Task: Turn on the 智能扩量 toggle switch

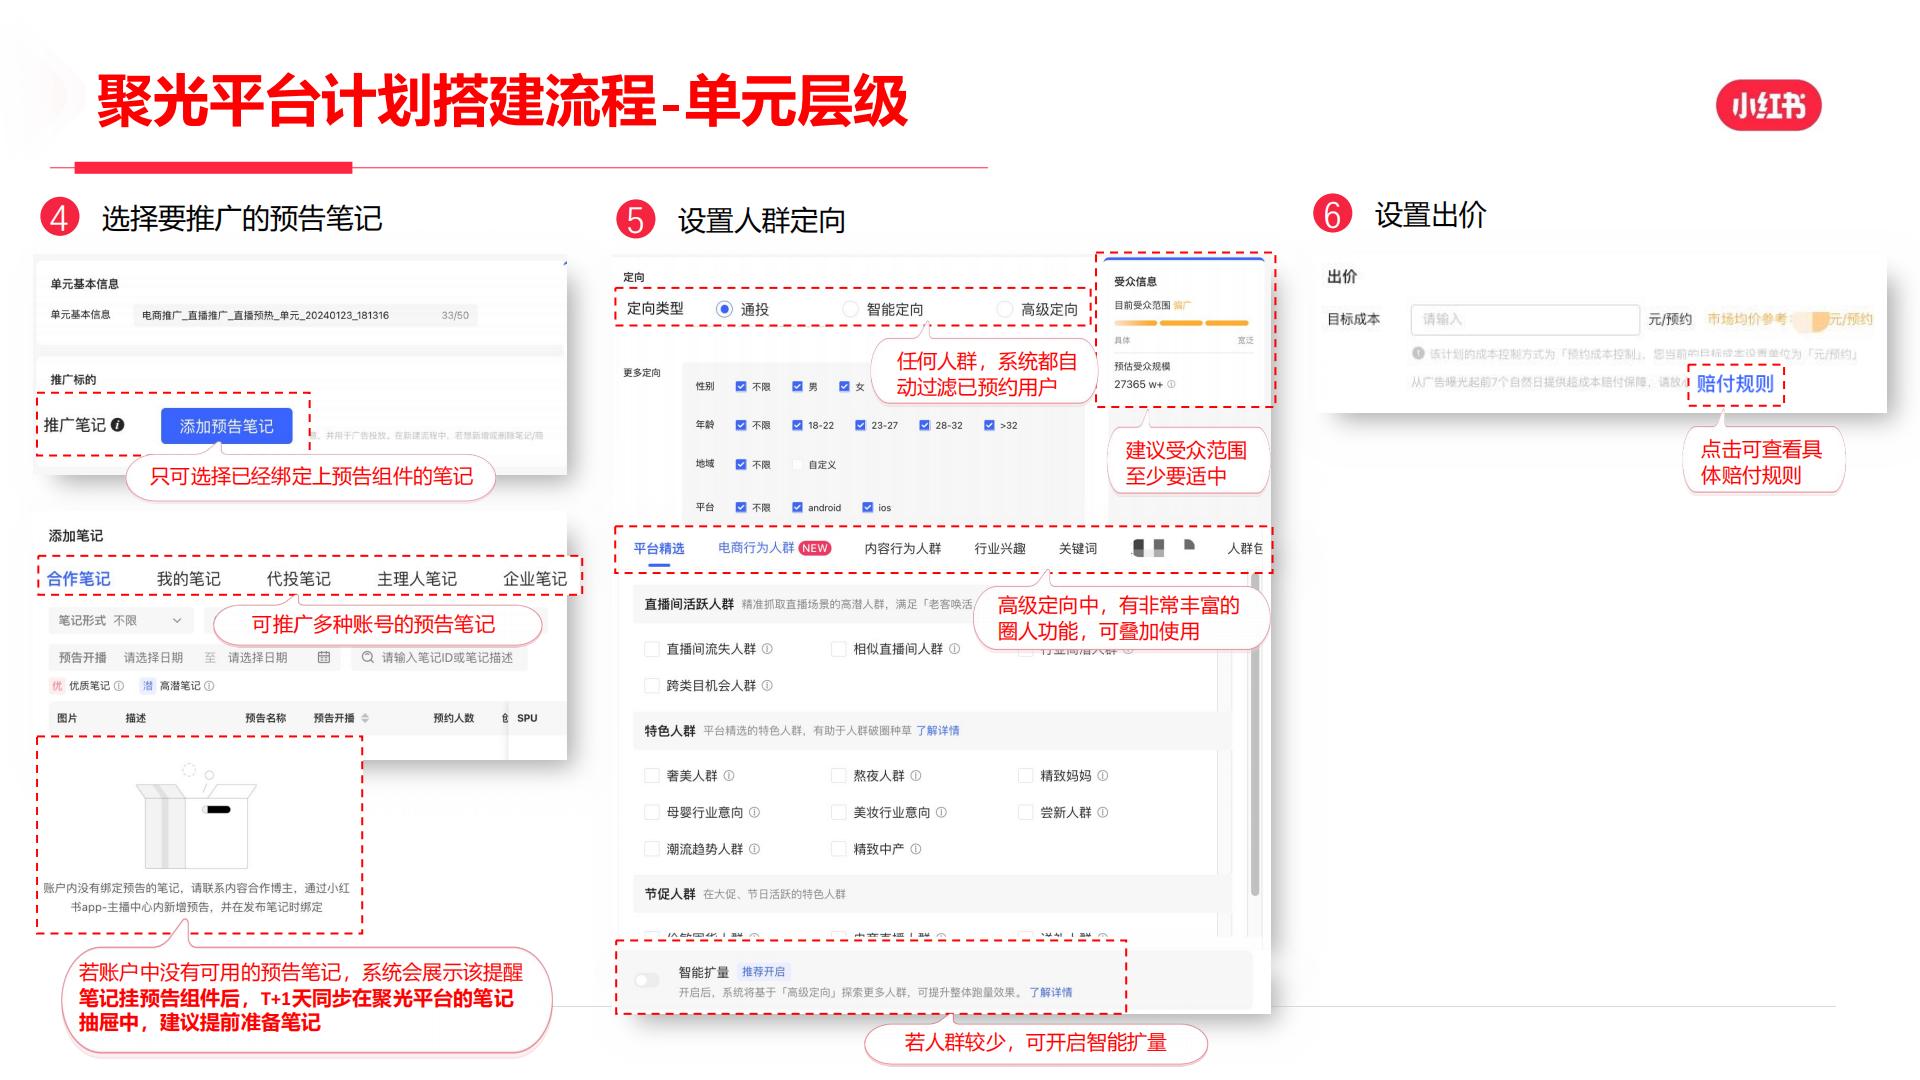Action: point(647,980)
